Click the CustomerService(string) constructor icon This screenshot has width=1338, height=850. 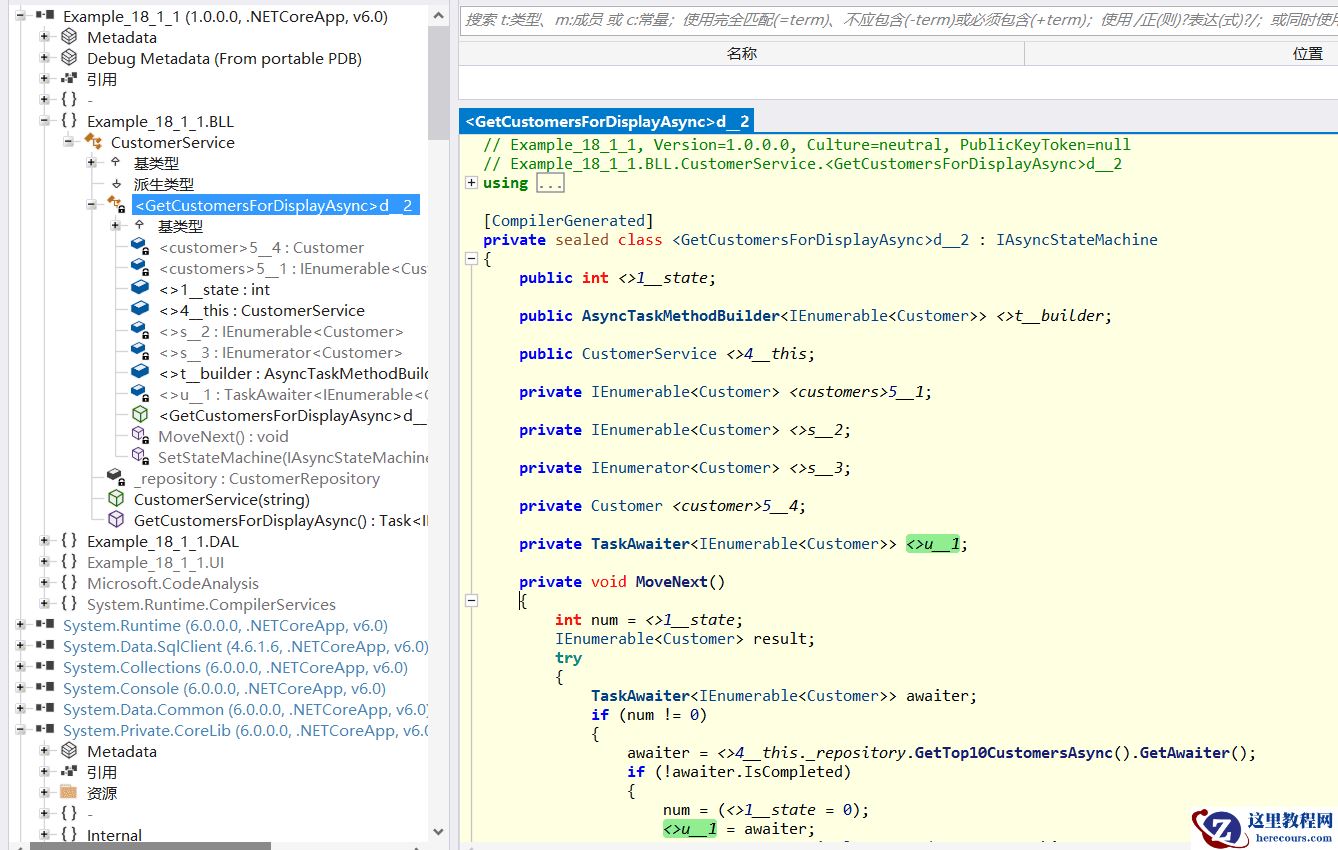(x=117, y=499)
